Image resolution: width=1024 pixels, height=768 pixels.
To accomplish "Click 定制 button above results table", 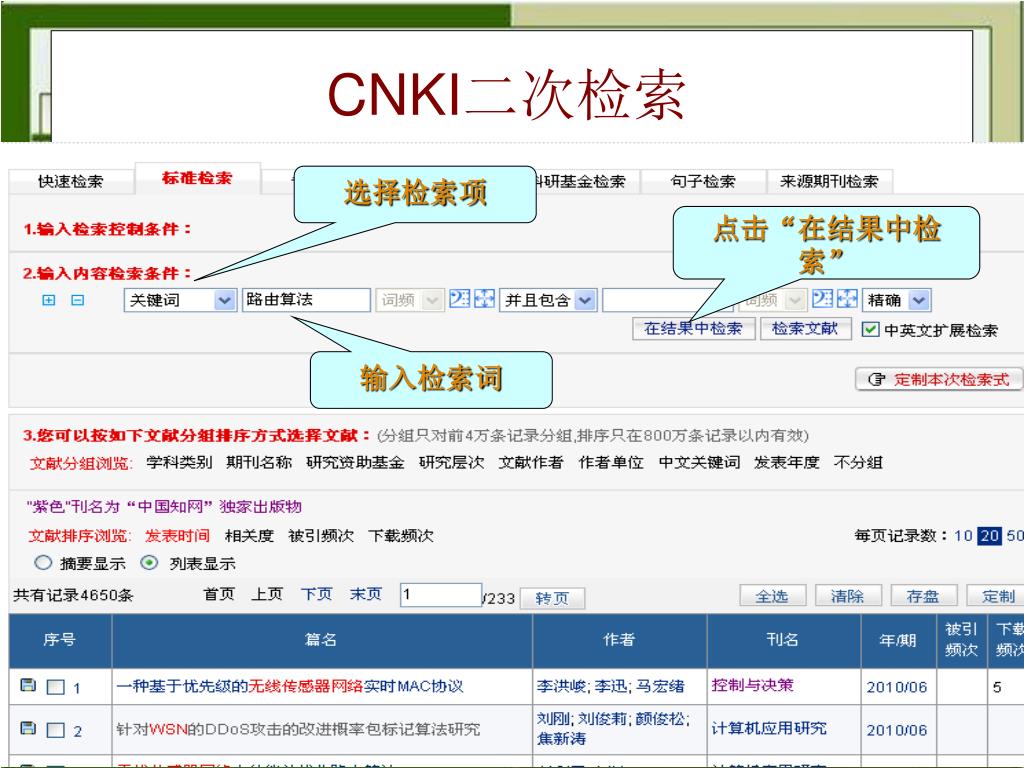I will pyautogui.click(x=995, y=596).
